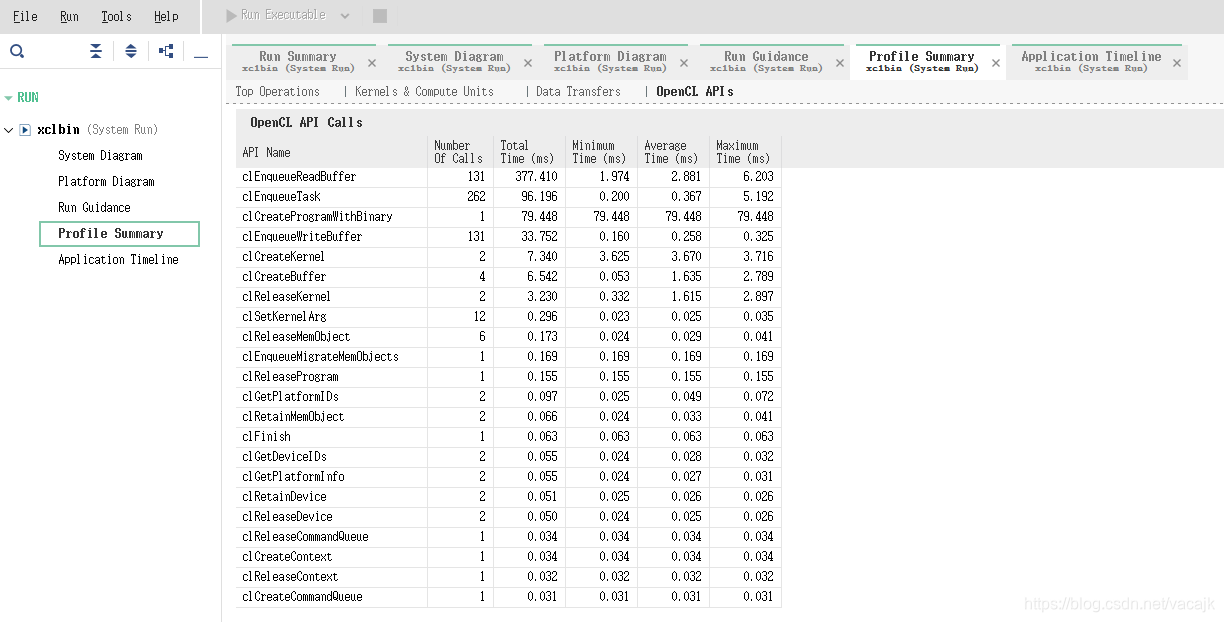This screenshot has height=622, width=1224.
Task: Close the Run Summary tab
Action: pyautogui.click(x=372, y=63)
